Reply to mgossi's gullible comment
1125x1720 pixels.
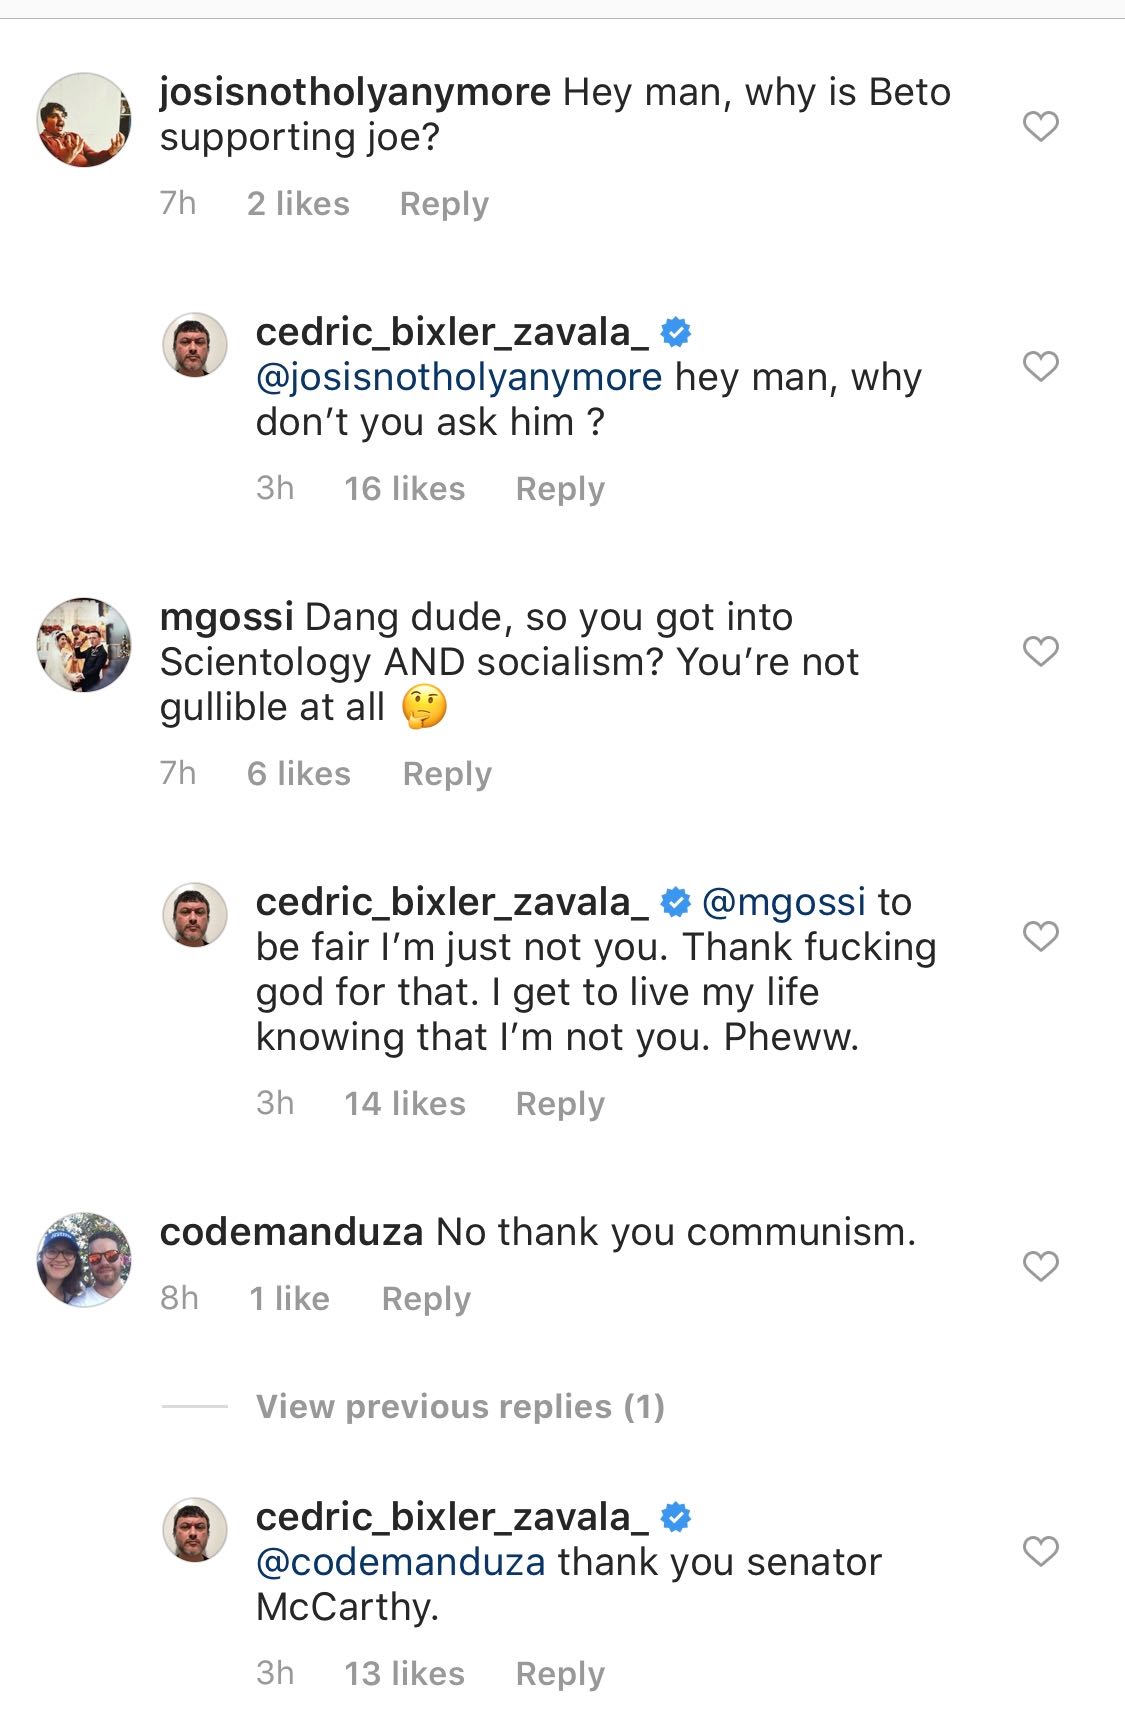[x=447, y=774]
